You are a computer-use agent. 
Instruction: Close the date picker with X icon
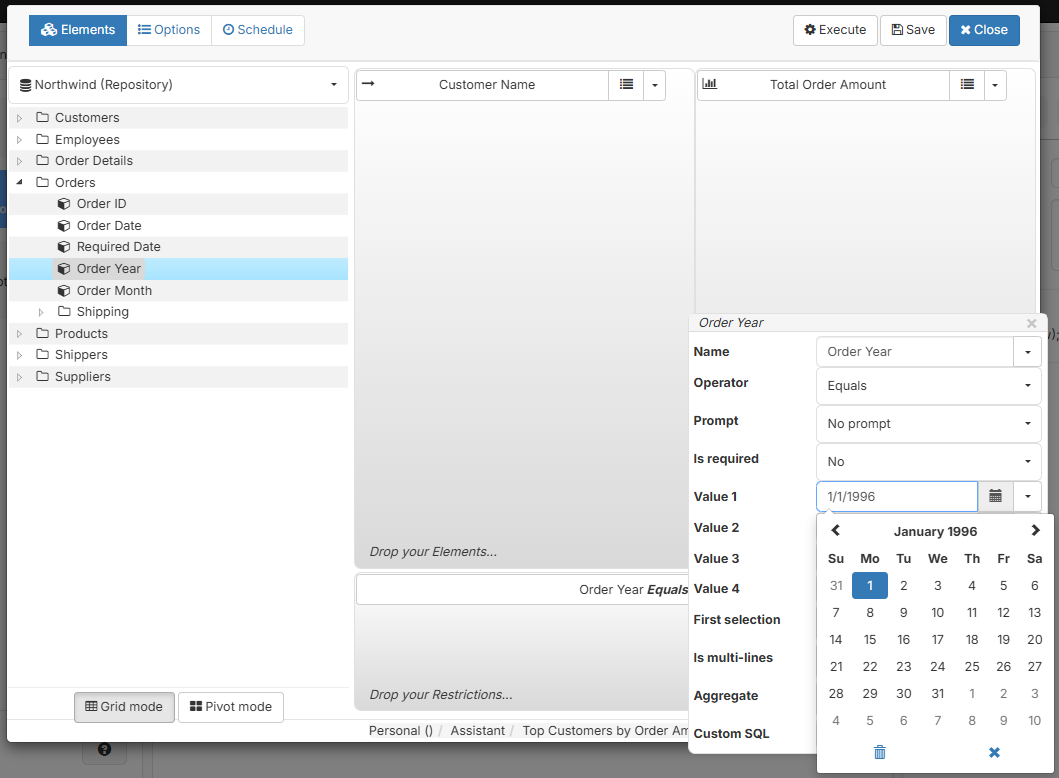(994, 752)
